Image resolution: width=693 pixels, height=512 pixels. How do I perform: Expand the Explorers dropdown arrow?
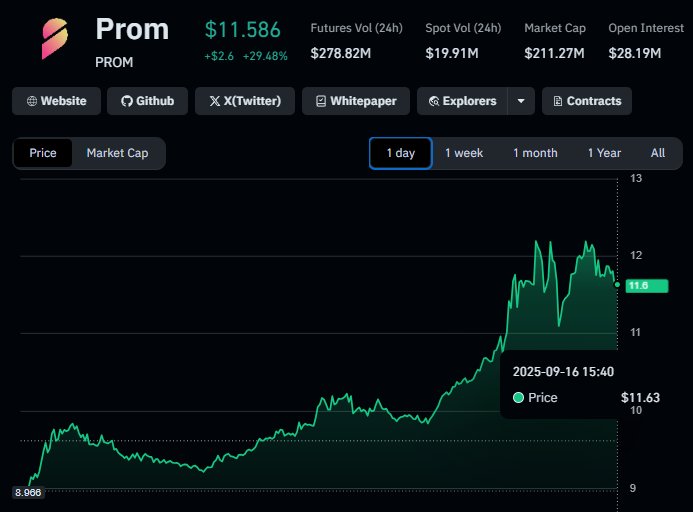tap(520, 101)
